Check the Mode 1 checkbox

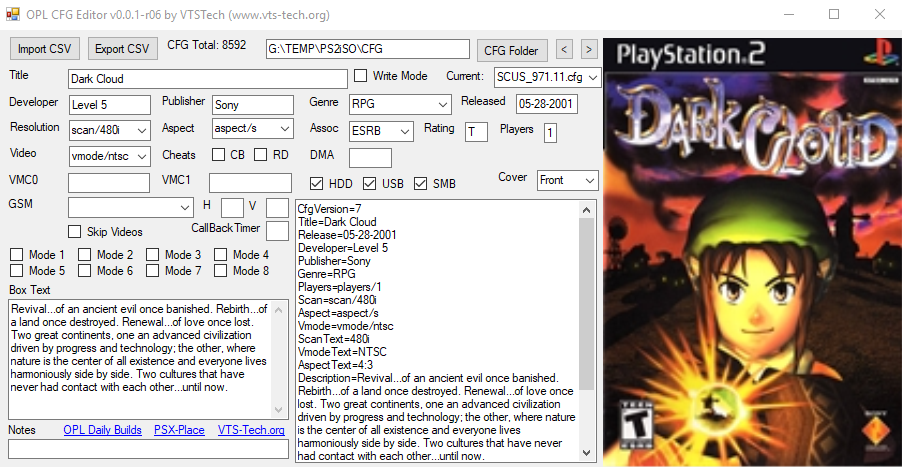(x=17, y=254)
